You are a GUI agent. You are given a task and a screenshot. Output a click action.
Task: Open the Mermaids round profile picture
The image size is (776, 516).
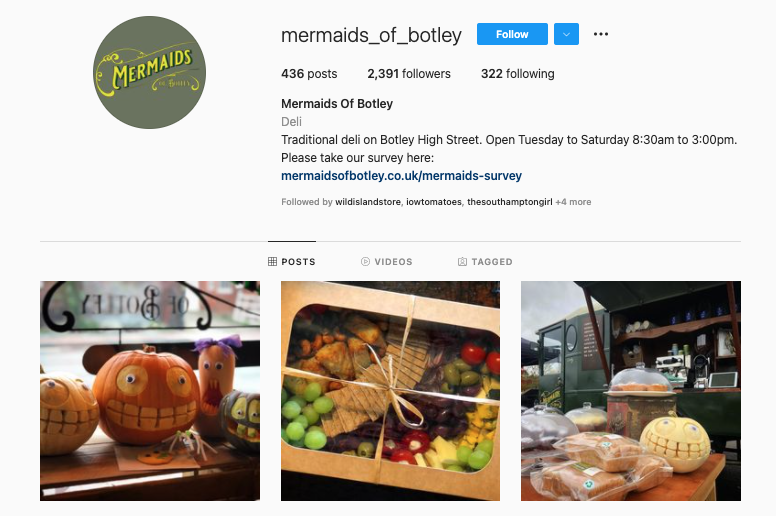pyautogui.click(x=149, y=73)
